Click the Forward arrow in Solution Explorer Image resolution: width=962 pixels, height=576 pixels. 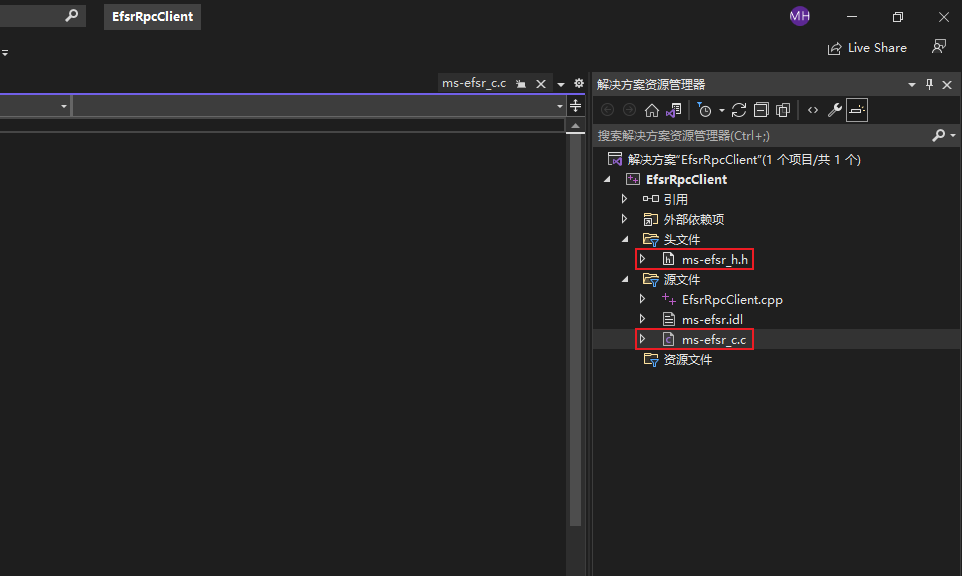click(629, 110)
